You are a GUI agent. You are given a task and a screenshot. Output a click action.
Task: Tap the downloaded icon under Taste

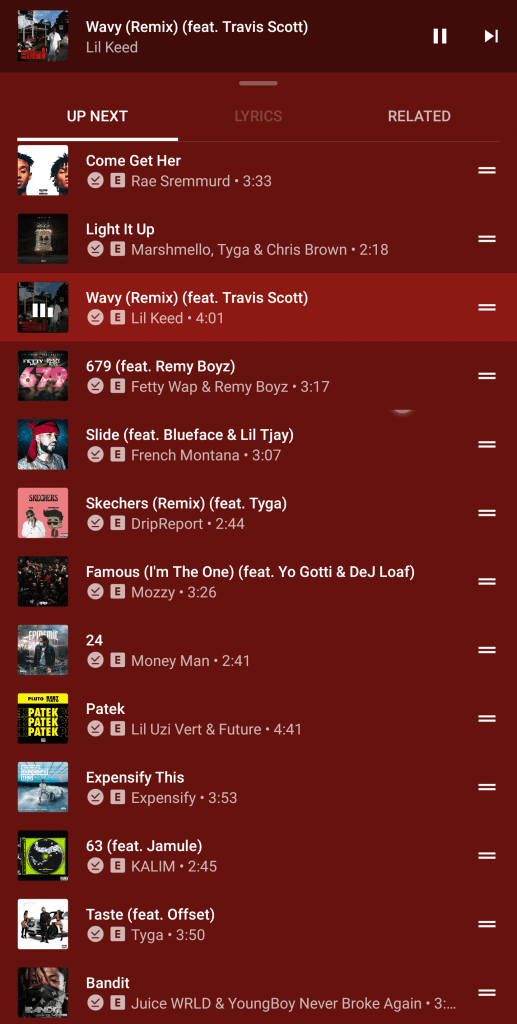click(96, 935)
